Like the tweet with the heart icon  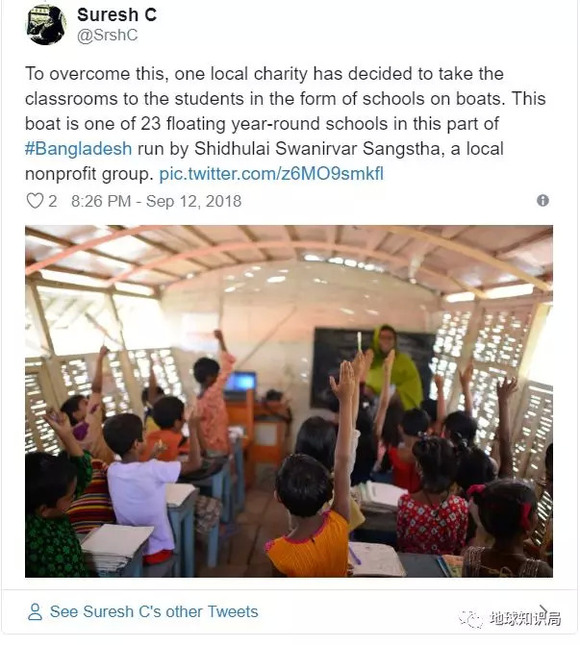click(x=35, y=201)
